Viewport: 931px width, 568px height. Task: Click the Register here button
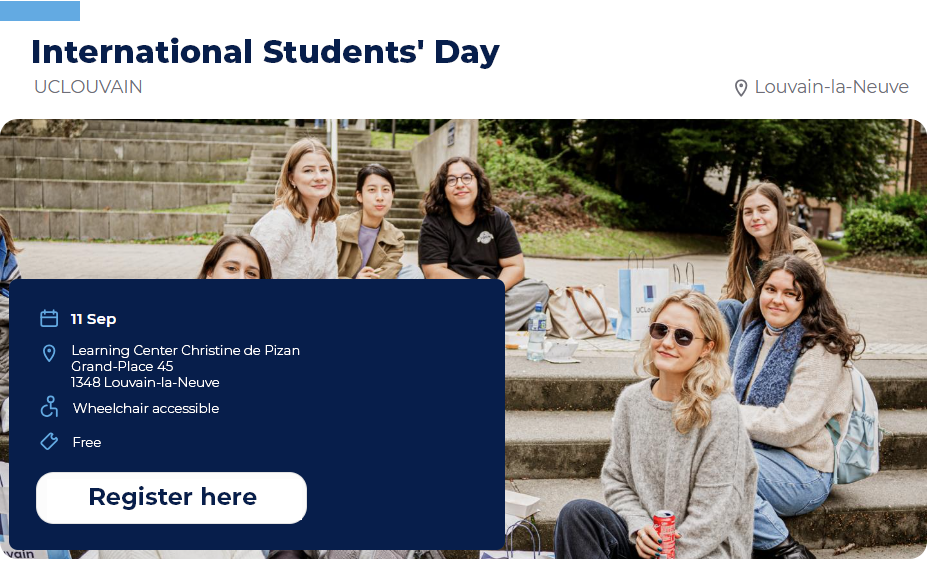tap(172, 497)
